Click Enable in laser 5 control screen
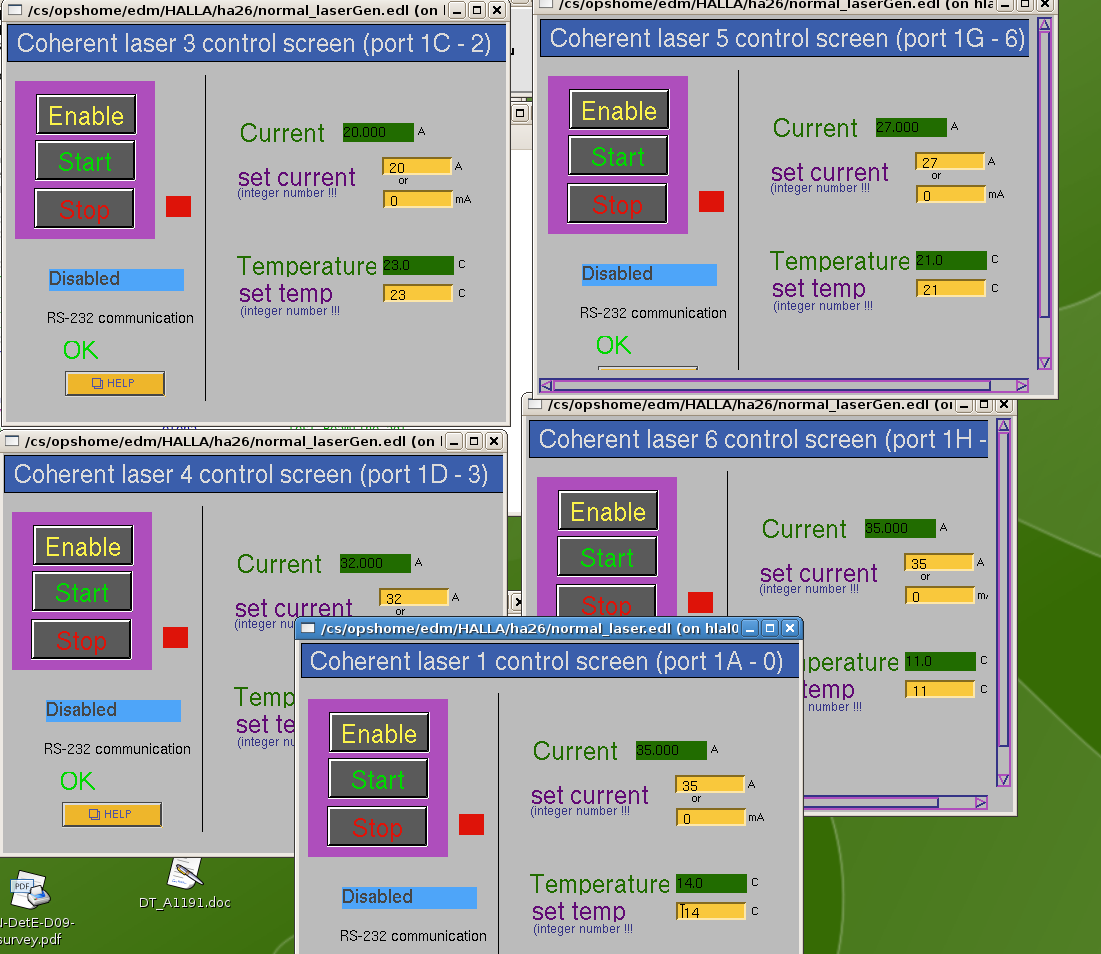 (619, 110)
